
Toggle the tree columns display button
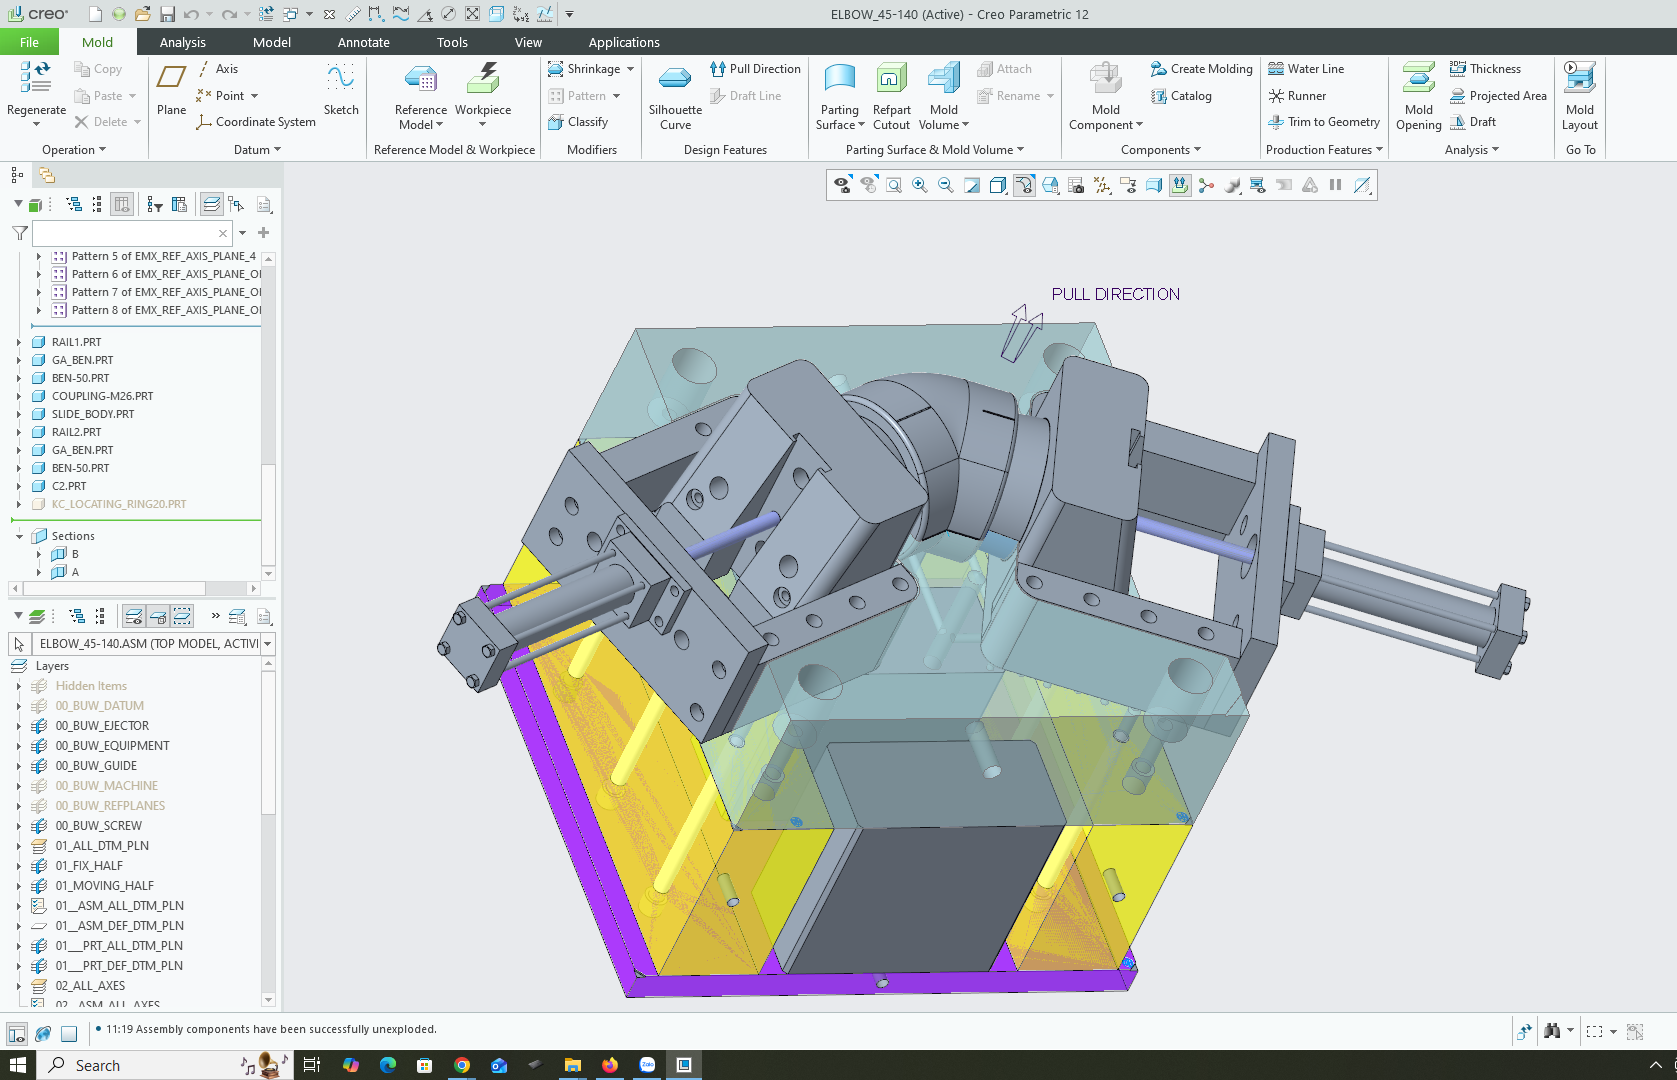[122, 205]
